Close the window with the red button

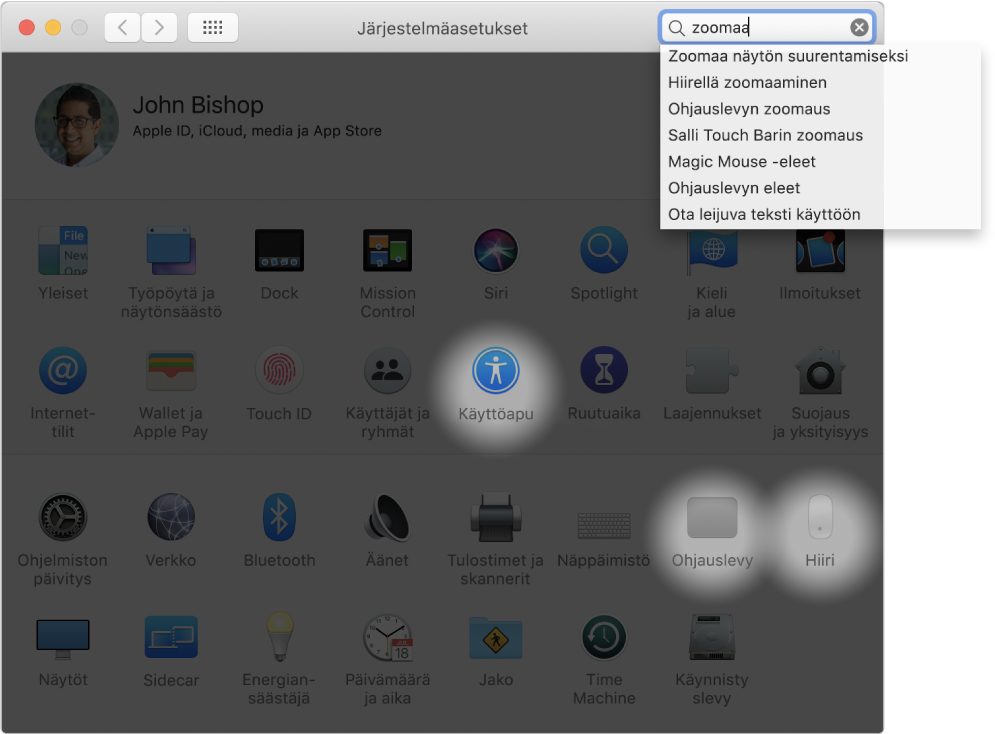(x=27, y=27)
